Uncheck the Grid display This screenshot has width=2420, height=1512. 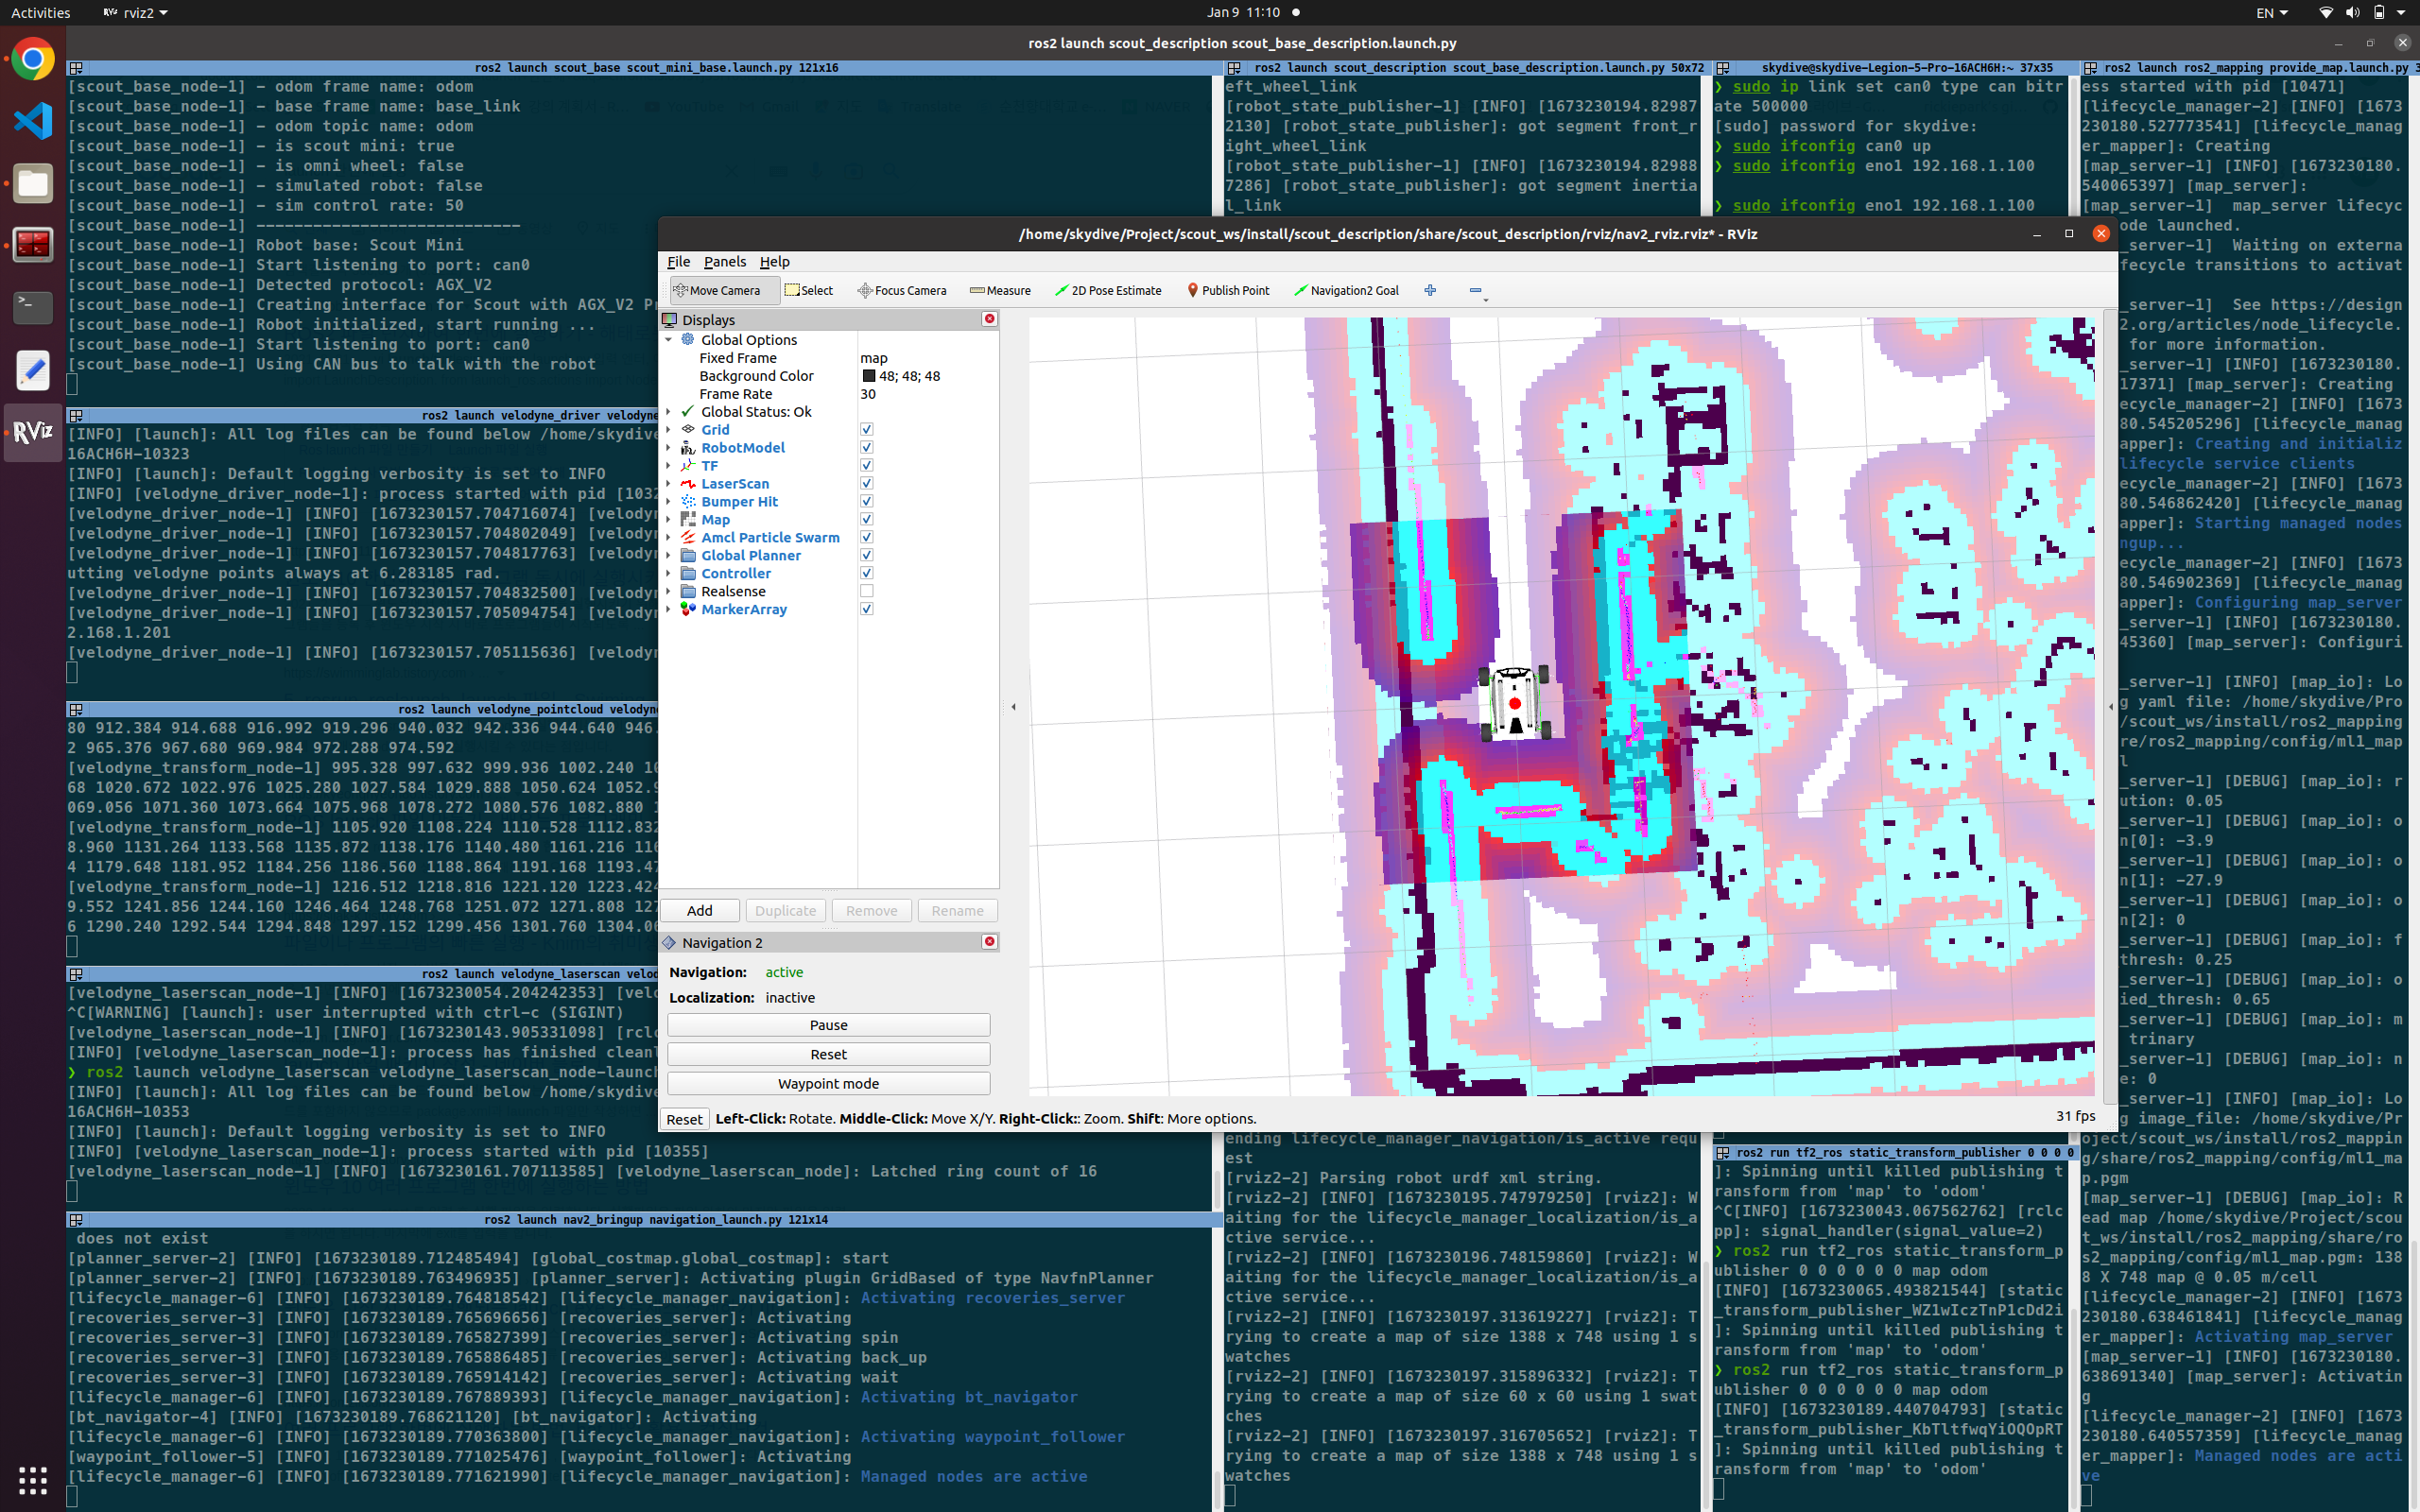[866, 429]
